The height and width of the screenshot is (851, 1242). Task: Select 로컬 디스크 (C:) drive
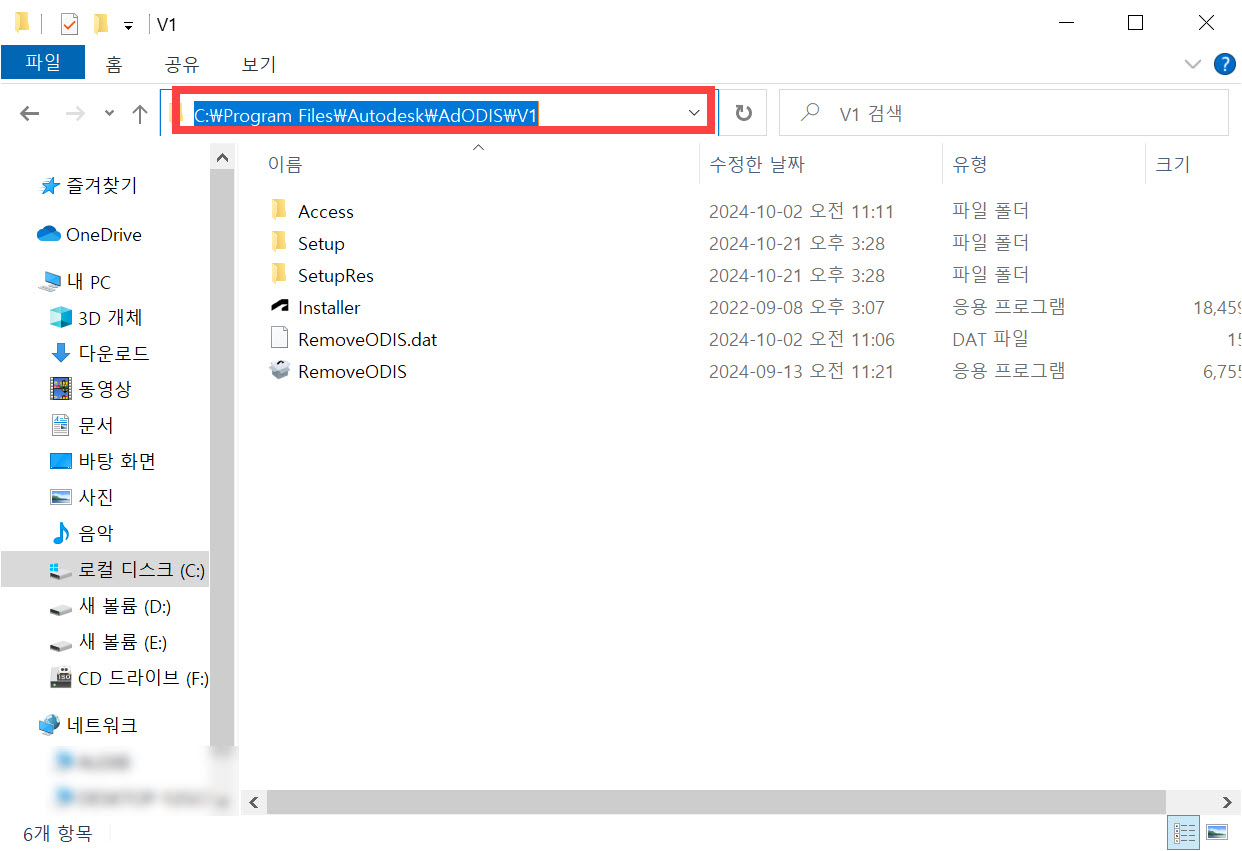pos(105,570)
